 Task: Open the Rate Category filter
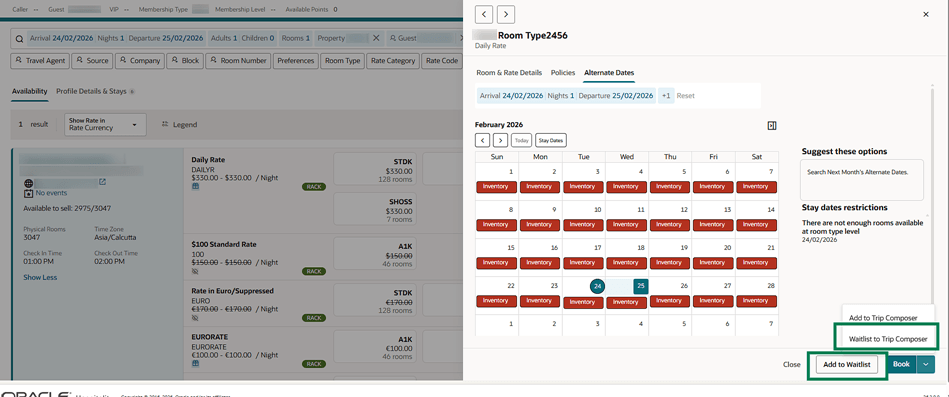(x=393, y=61)
